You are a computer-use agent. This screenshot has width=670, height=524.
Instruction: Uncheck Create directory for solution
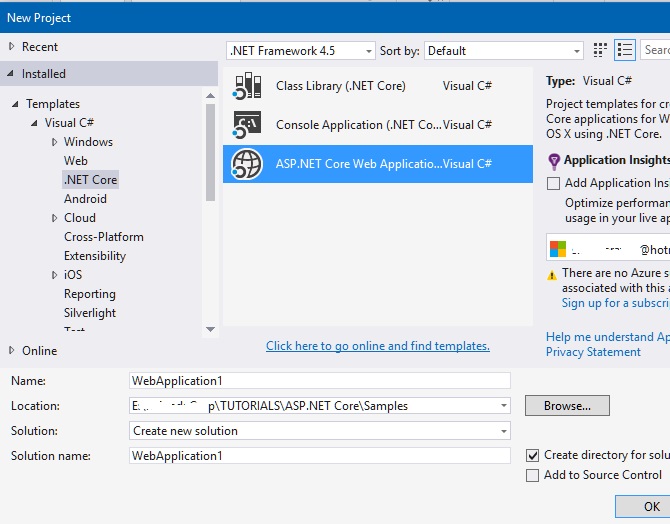point(532,455)
